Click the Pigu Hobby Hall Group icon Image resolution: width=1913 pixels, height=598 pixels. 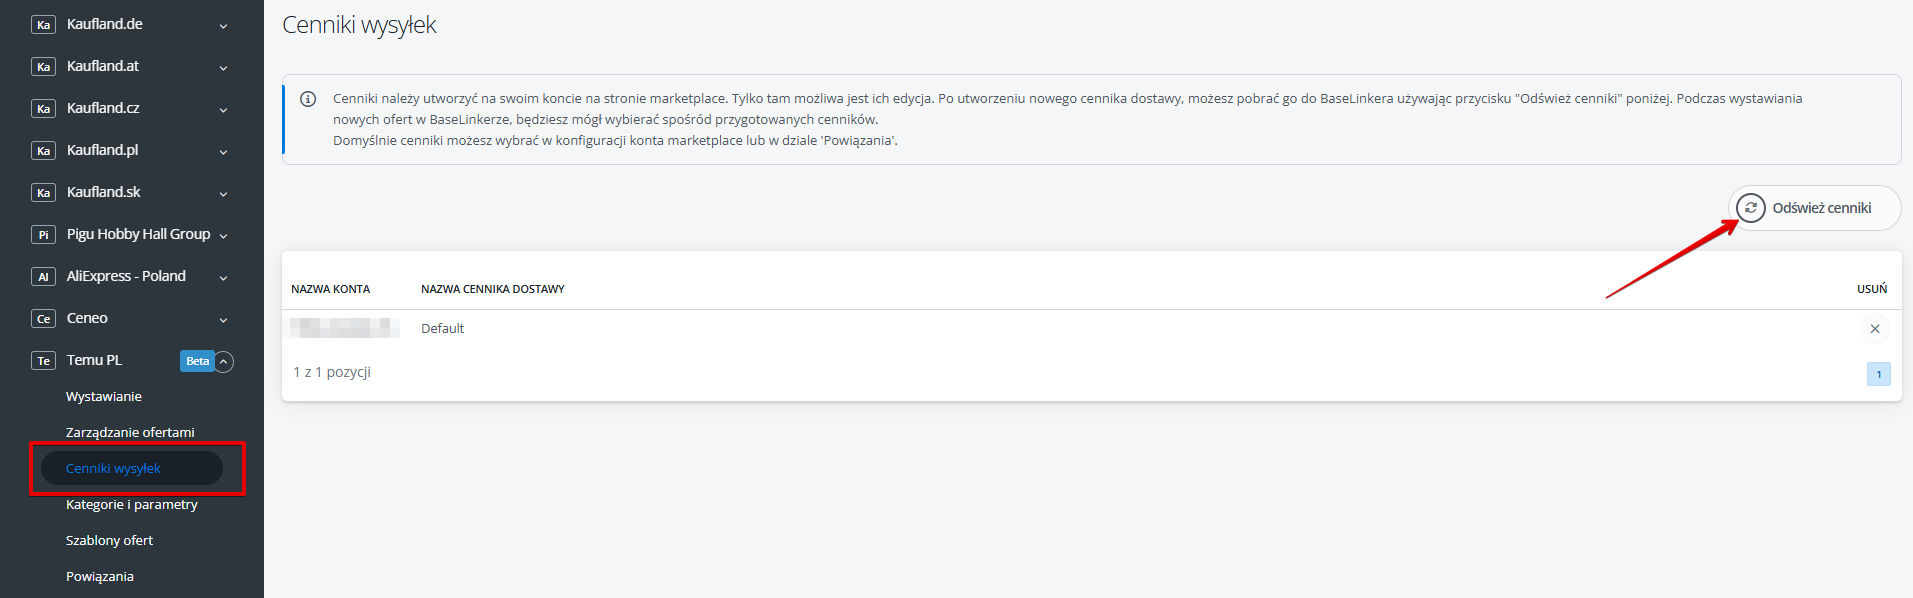pos(43,235)
